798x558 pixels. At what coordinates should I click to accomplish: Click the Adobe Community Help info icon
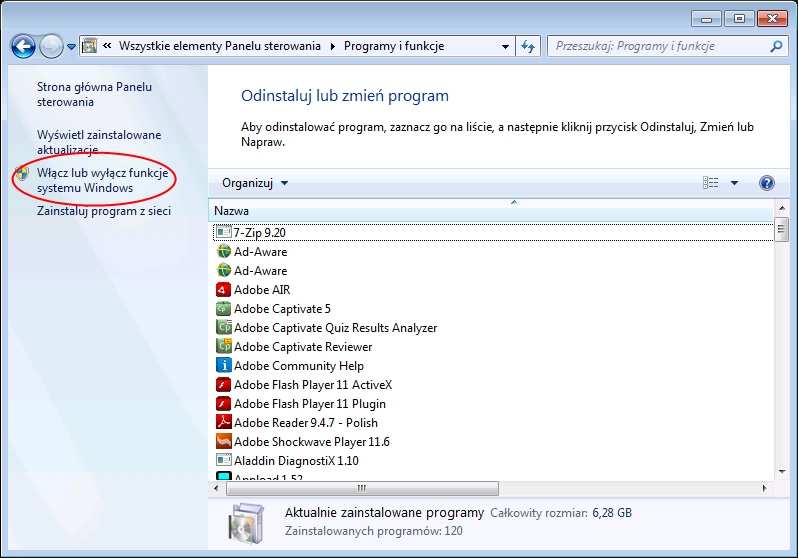223,366
